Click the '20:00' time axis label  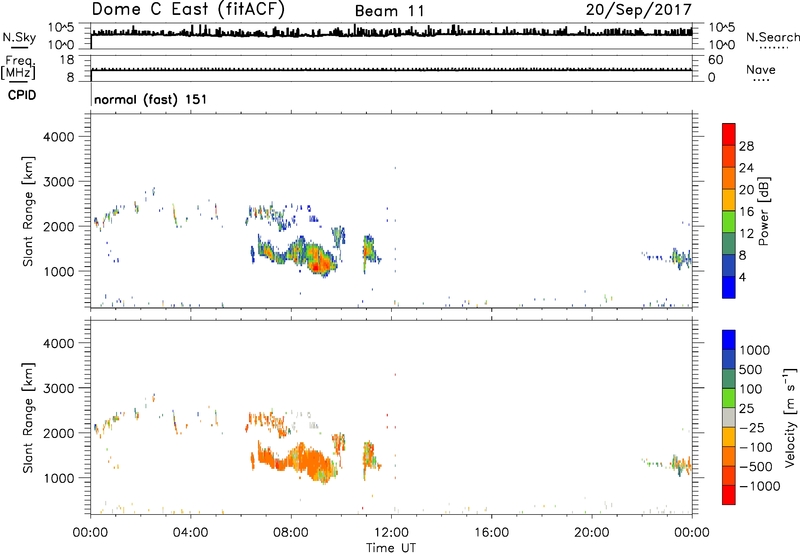click(591, 533)
